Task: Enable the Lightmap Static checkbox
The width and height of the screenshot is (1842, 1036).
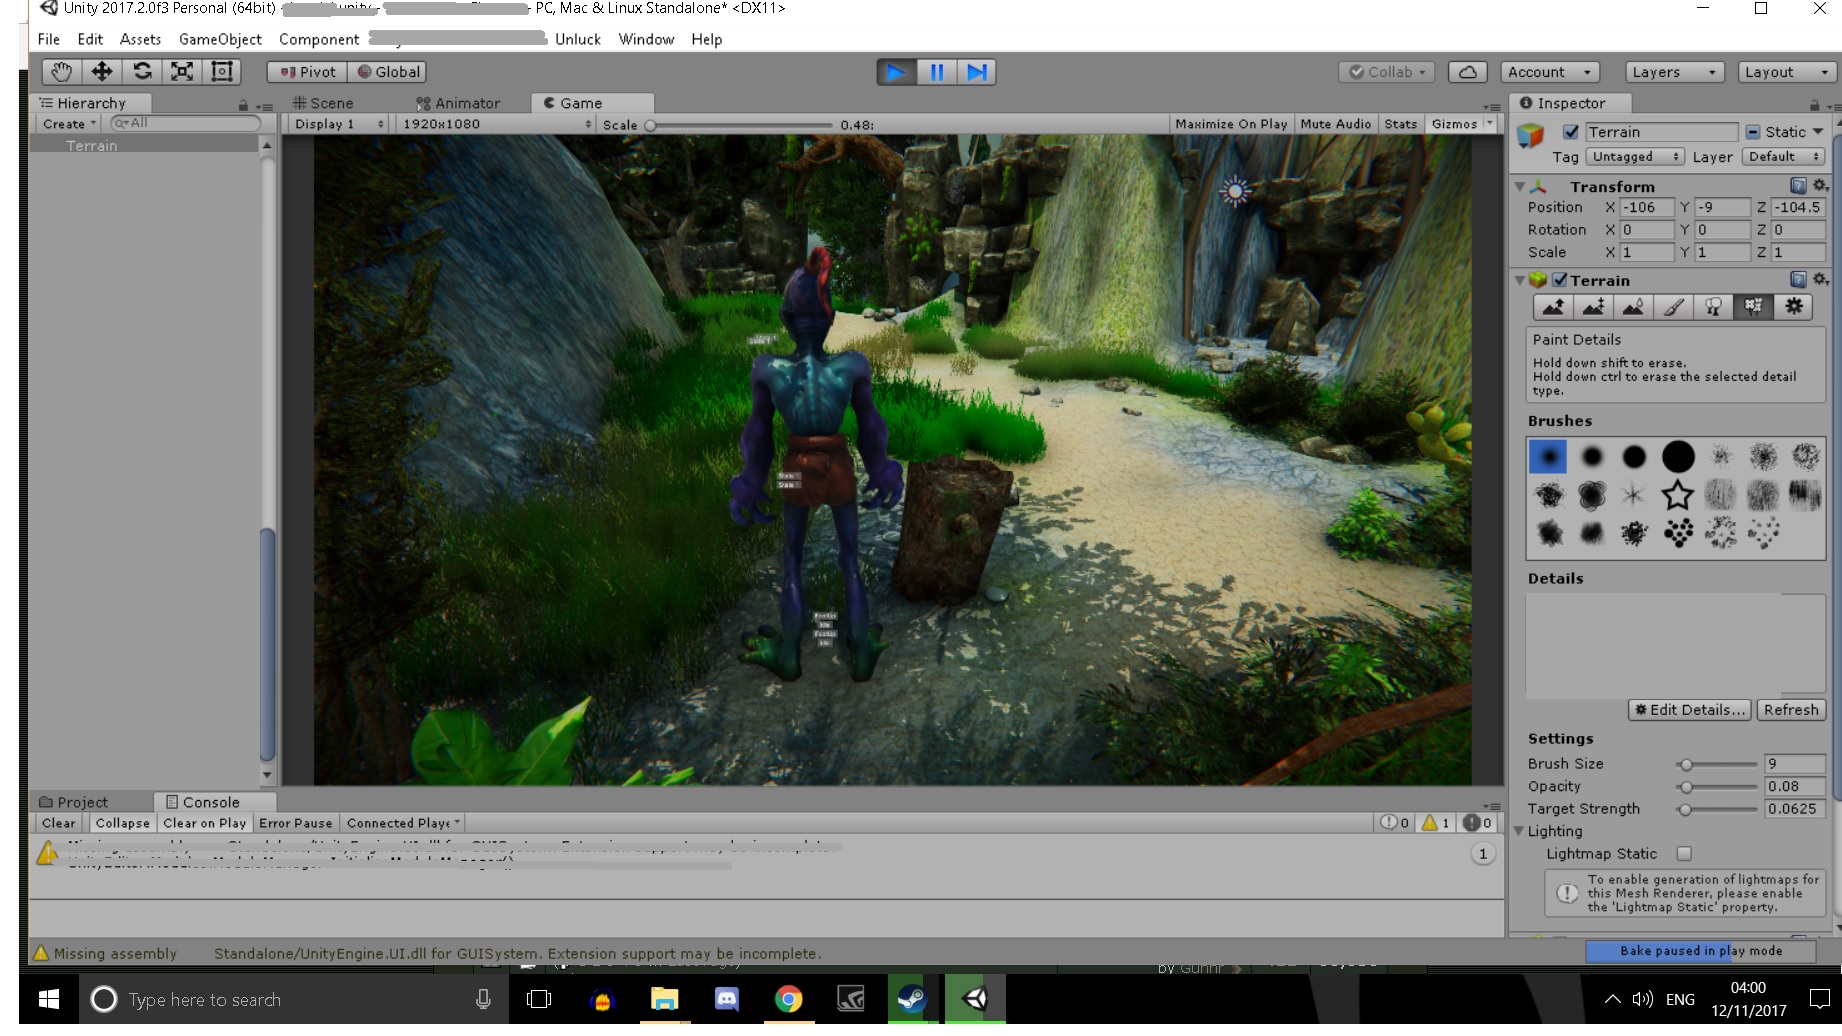Action: pyautogui.click(x=1684, y=854)
